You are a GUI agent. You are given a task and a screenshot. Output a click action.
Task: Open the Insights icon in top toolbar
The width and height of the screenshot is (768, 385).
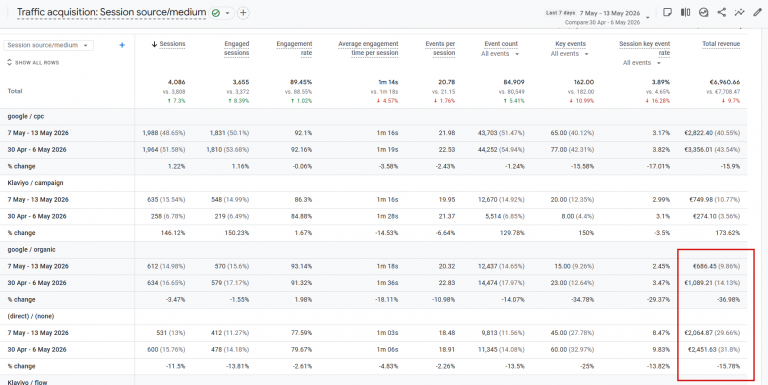(703, 13)
